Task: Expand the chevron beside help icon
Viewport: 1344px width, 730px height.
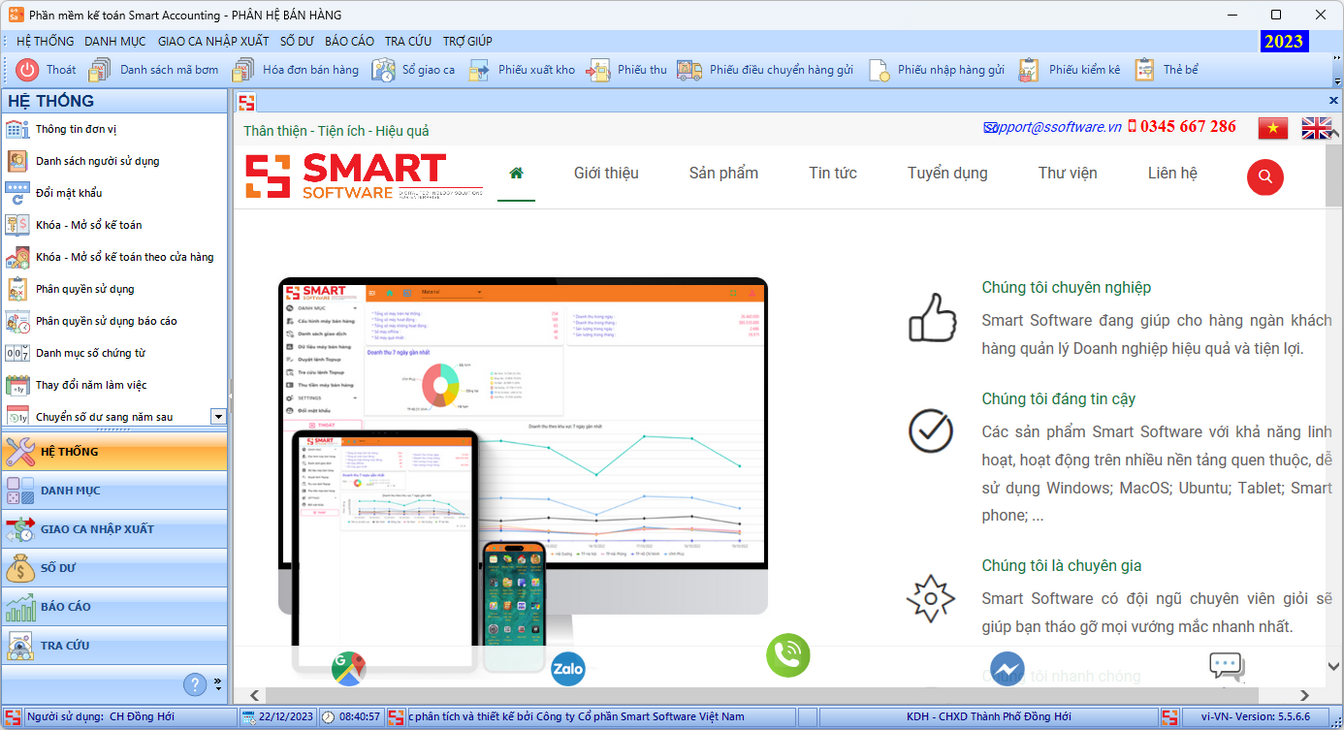Action: (218, 684)
